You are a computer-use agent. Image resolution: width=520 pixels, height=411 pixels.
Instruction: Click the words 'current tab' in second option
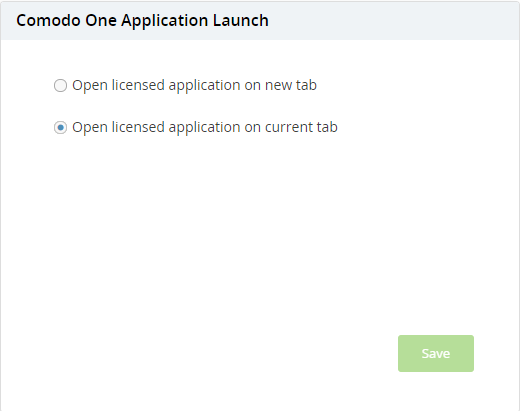click(x=301, y=127)
